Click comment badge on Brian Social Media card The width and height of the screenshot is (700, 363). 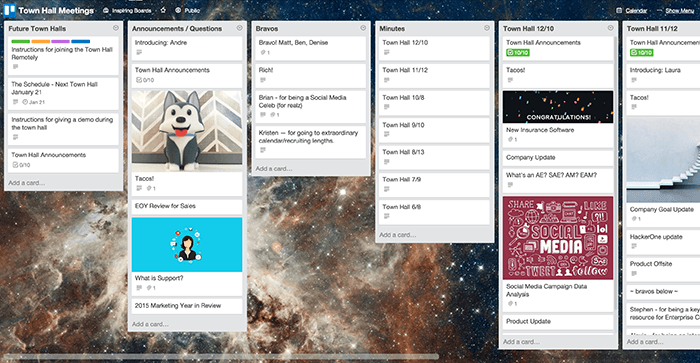point(275,115)
